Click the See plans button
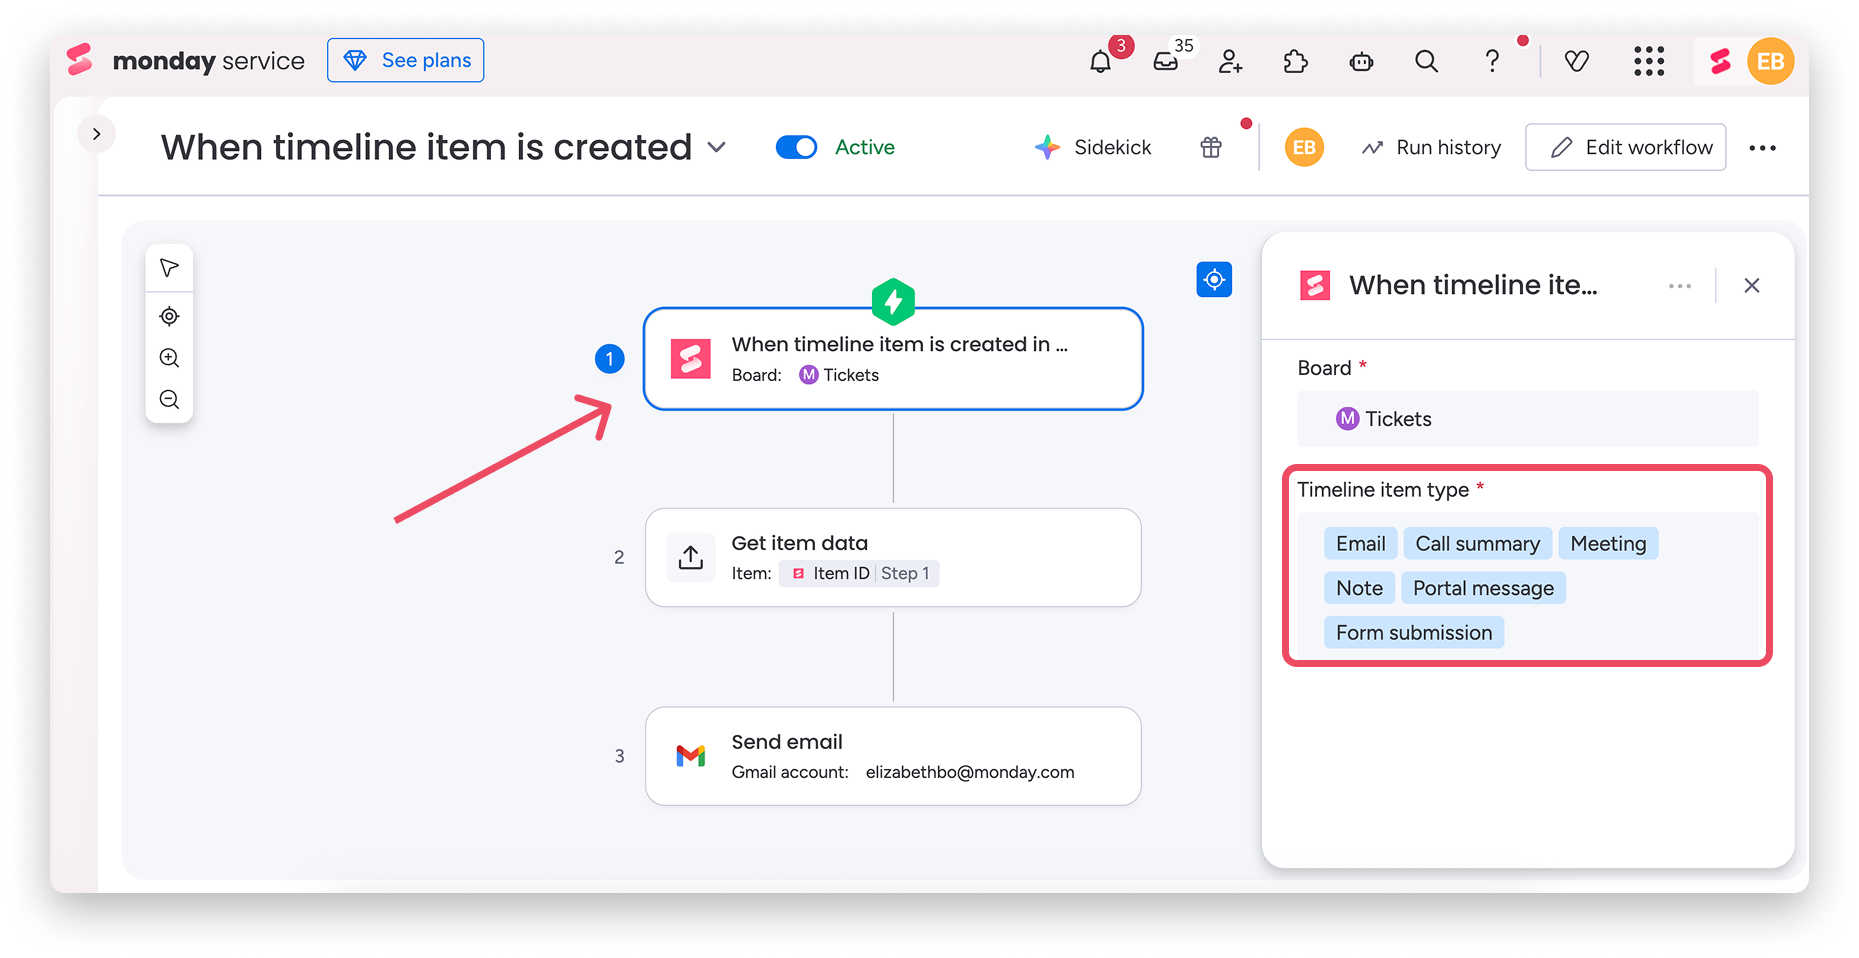The height and width of the screenshot is (958, 1859). (406, 60)
